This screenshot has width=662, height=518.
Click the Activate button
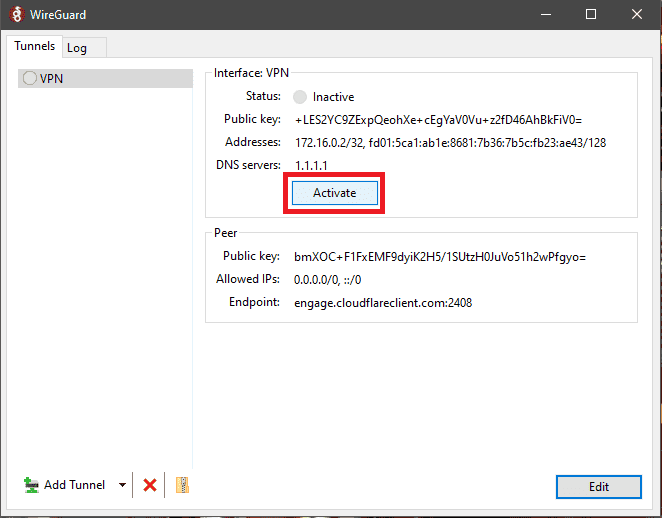point(334,193)
